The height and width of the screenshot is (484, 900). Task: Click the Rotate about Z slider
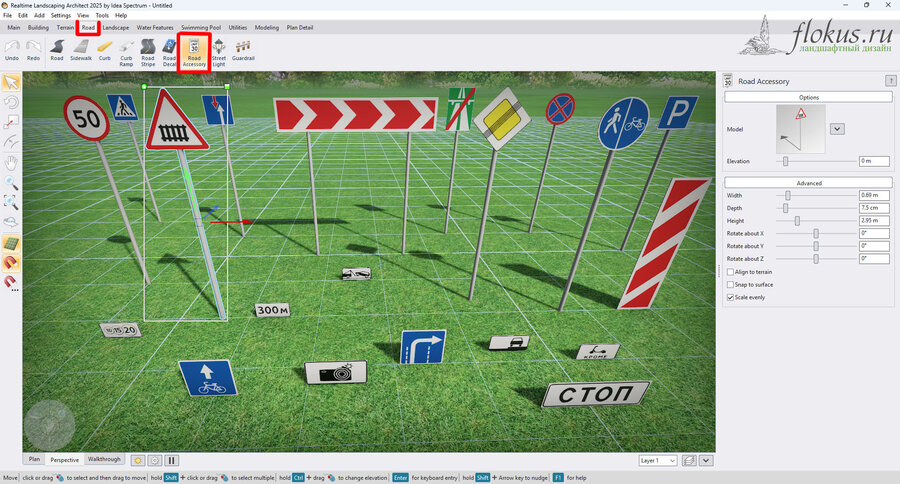pyautogui.click(x=816, y=259)
